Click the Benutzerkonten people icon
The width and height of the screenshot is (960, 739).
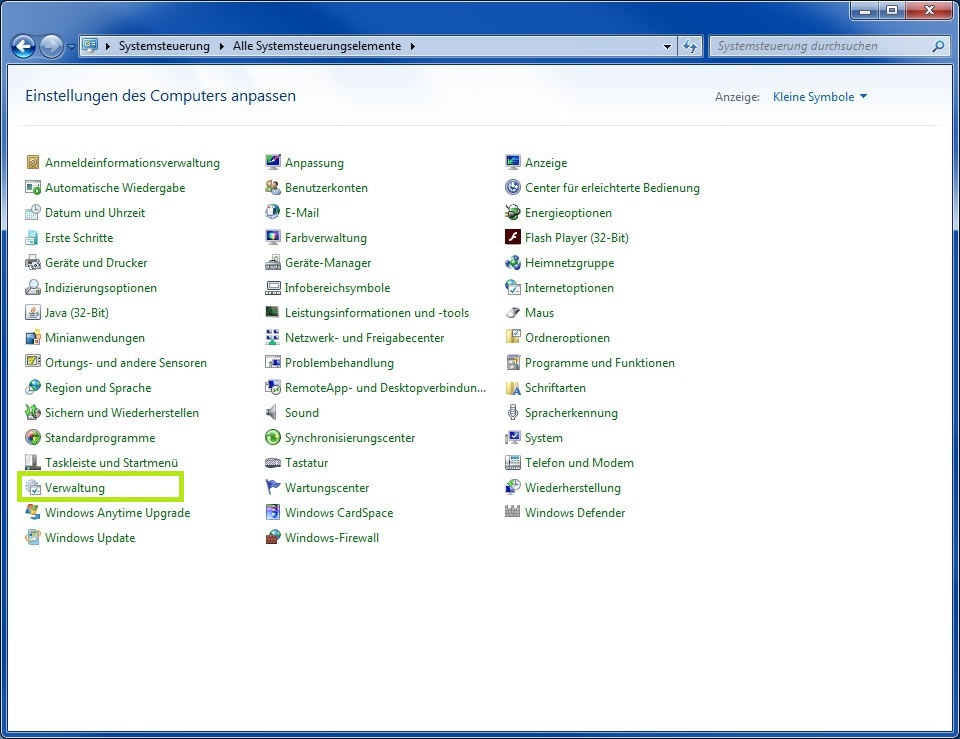point(272,187)
